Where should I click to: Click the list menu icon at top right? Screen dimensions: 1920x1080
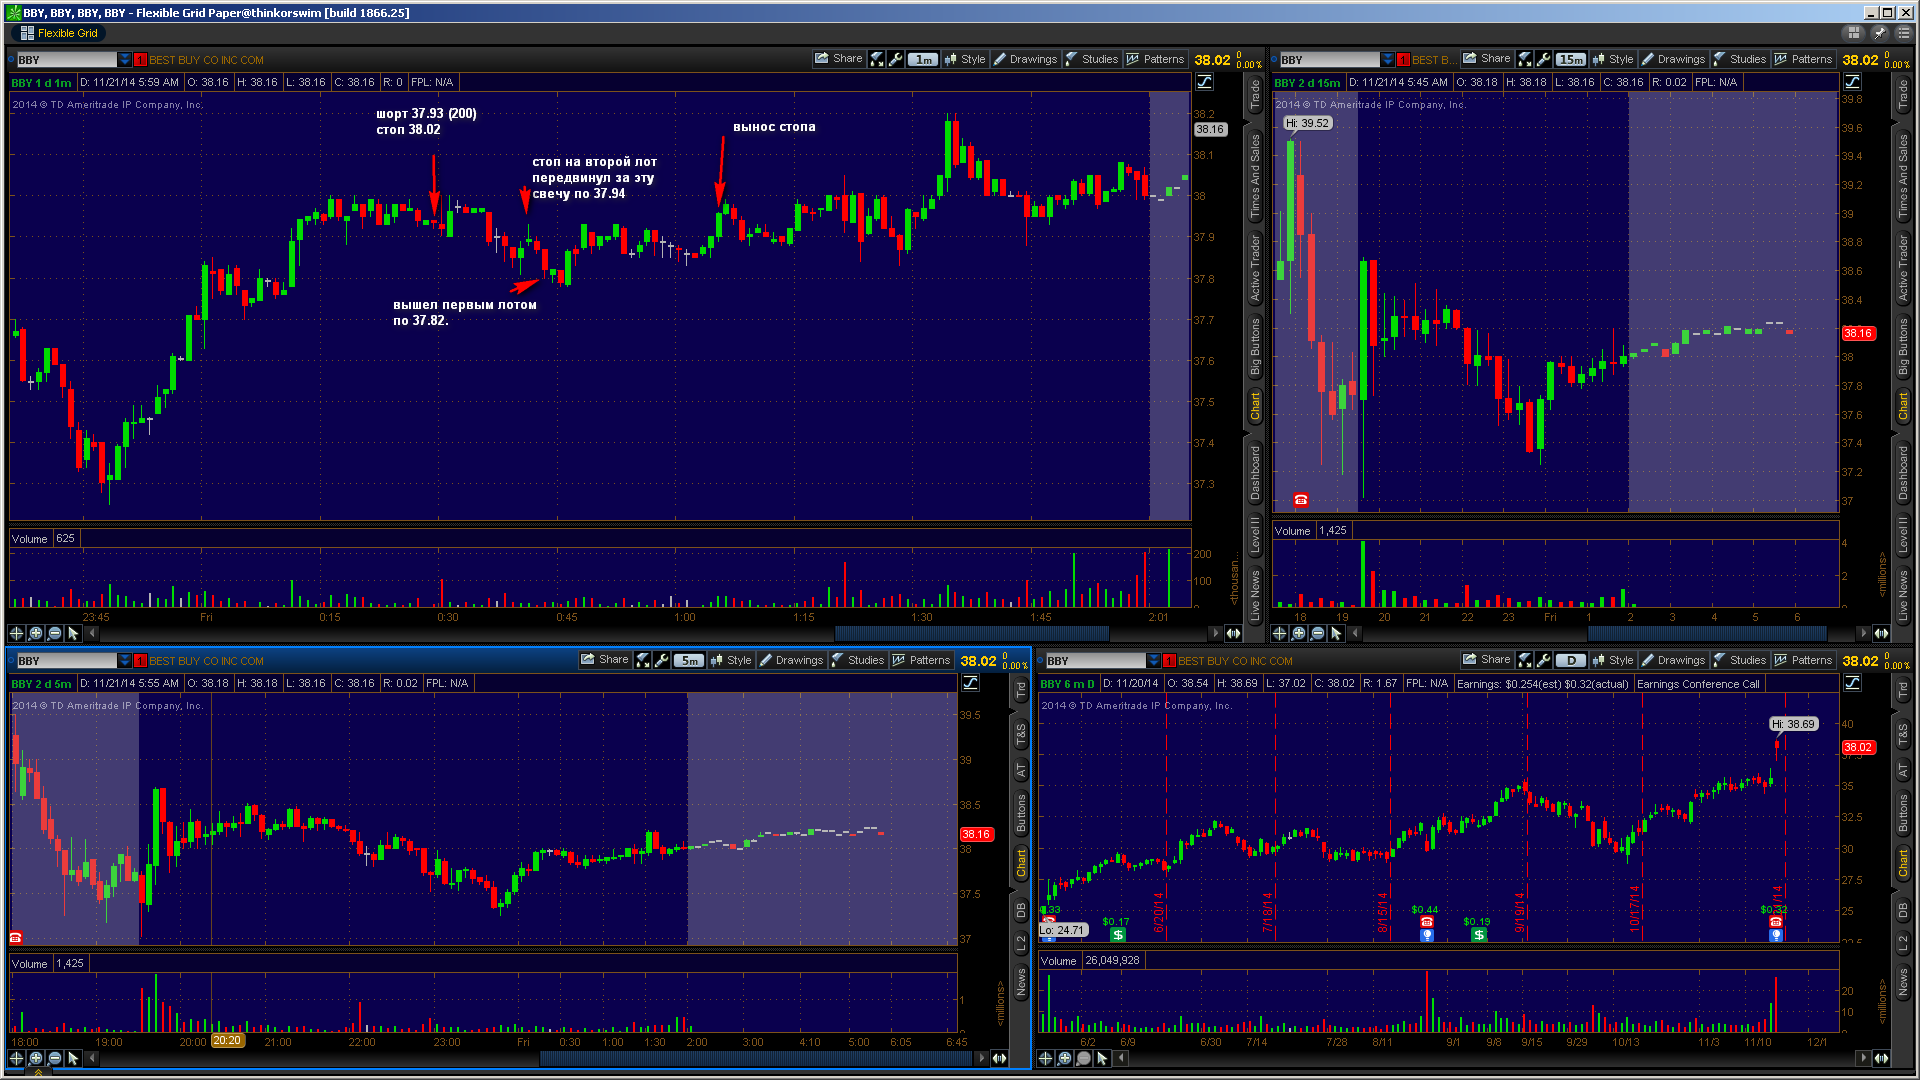(x=1904, y=33)
